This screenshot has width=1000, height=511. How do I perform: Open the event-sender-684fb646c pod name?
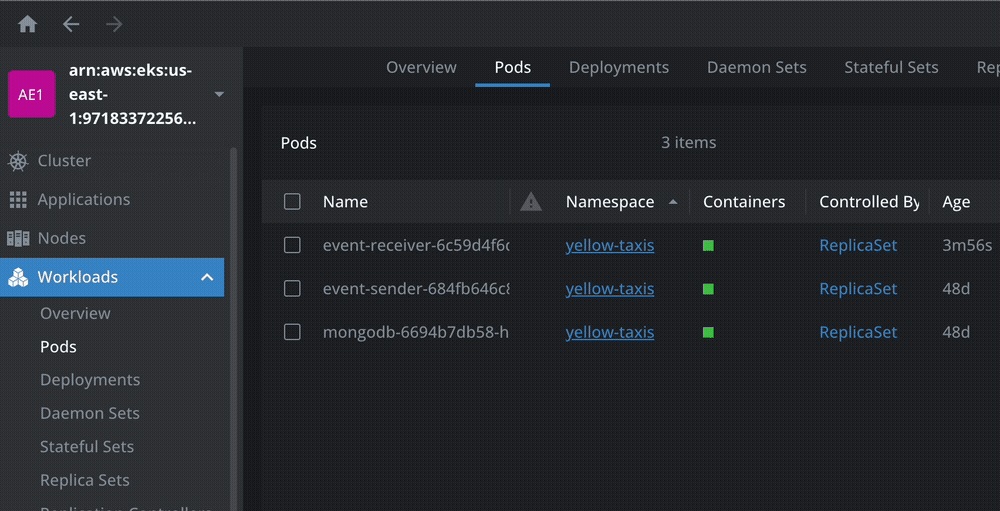point(416,289)
